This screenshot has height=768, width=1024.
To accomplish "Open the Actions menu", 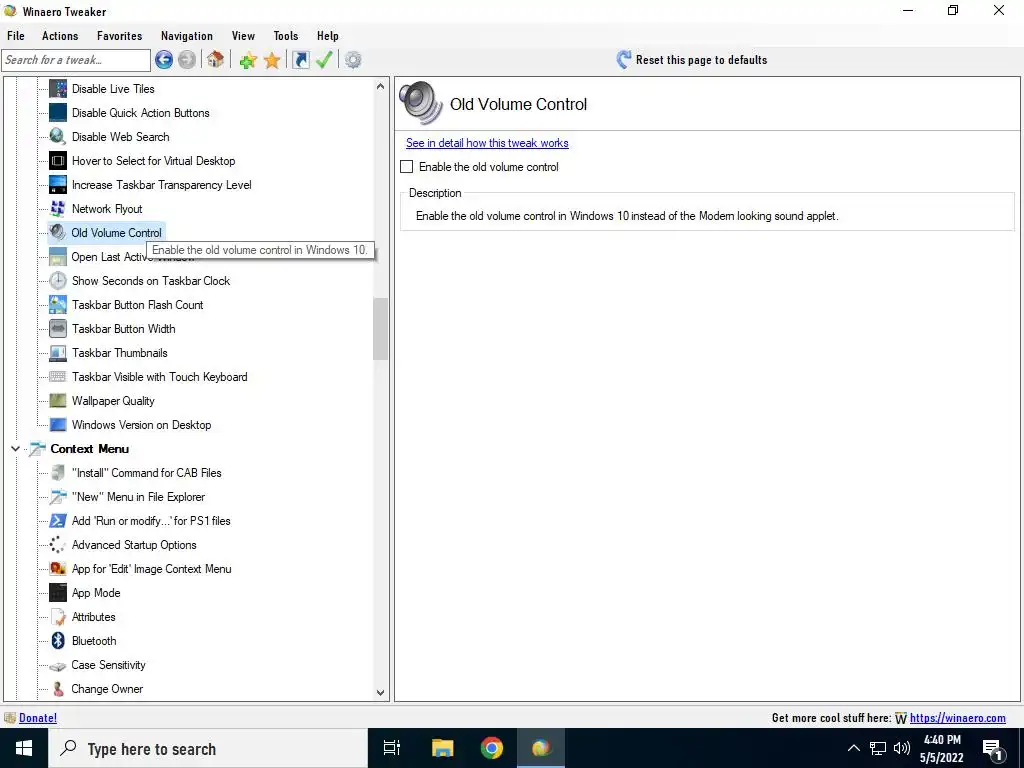I will 60,36.
